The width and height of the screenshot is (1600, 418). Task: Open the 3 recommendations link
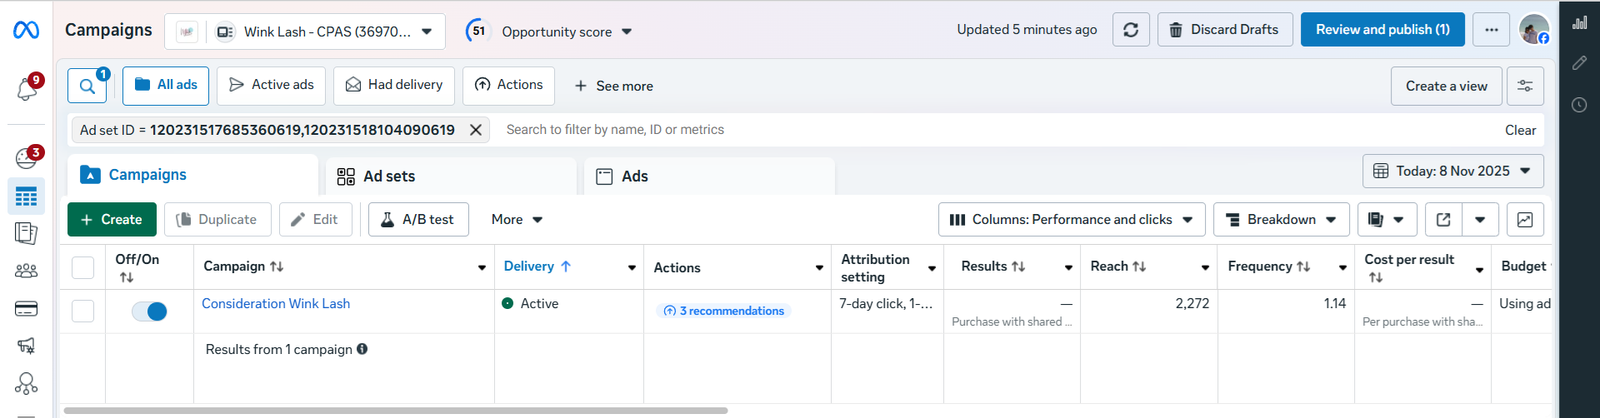[x=724, y=311]
